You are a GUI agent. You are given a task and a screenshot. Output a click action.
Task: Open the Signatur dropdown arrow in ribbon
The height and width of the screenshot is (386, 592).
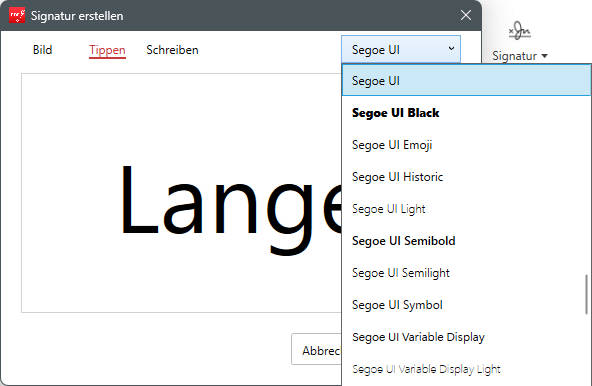pyautogui.click(x=544, y=56)
